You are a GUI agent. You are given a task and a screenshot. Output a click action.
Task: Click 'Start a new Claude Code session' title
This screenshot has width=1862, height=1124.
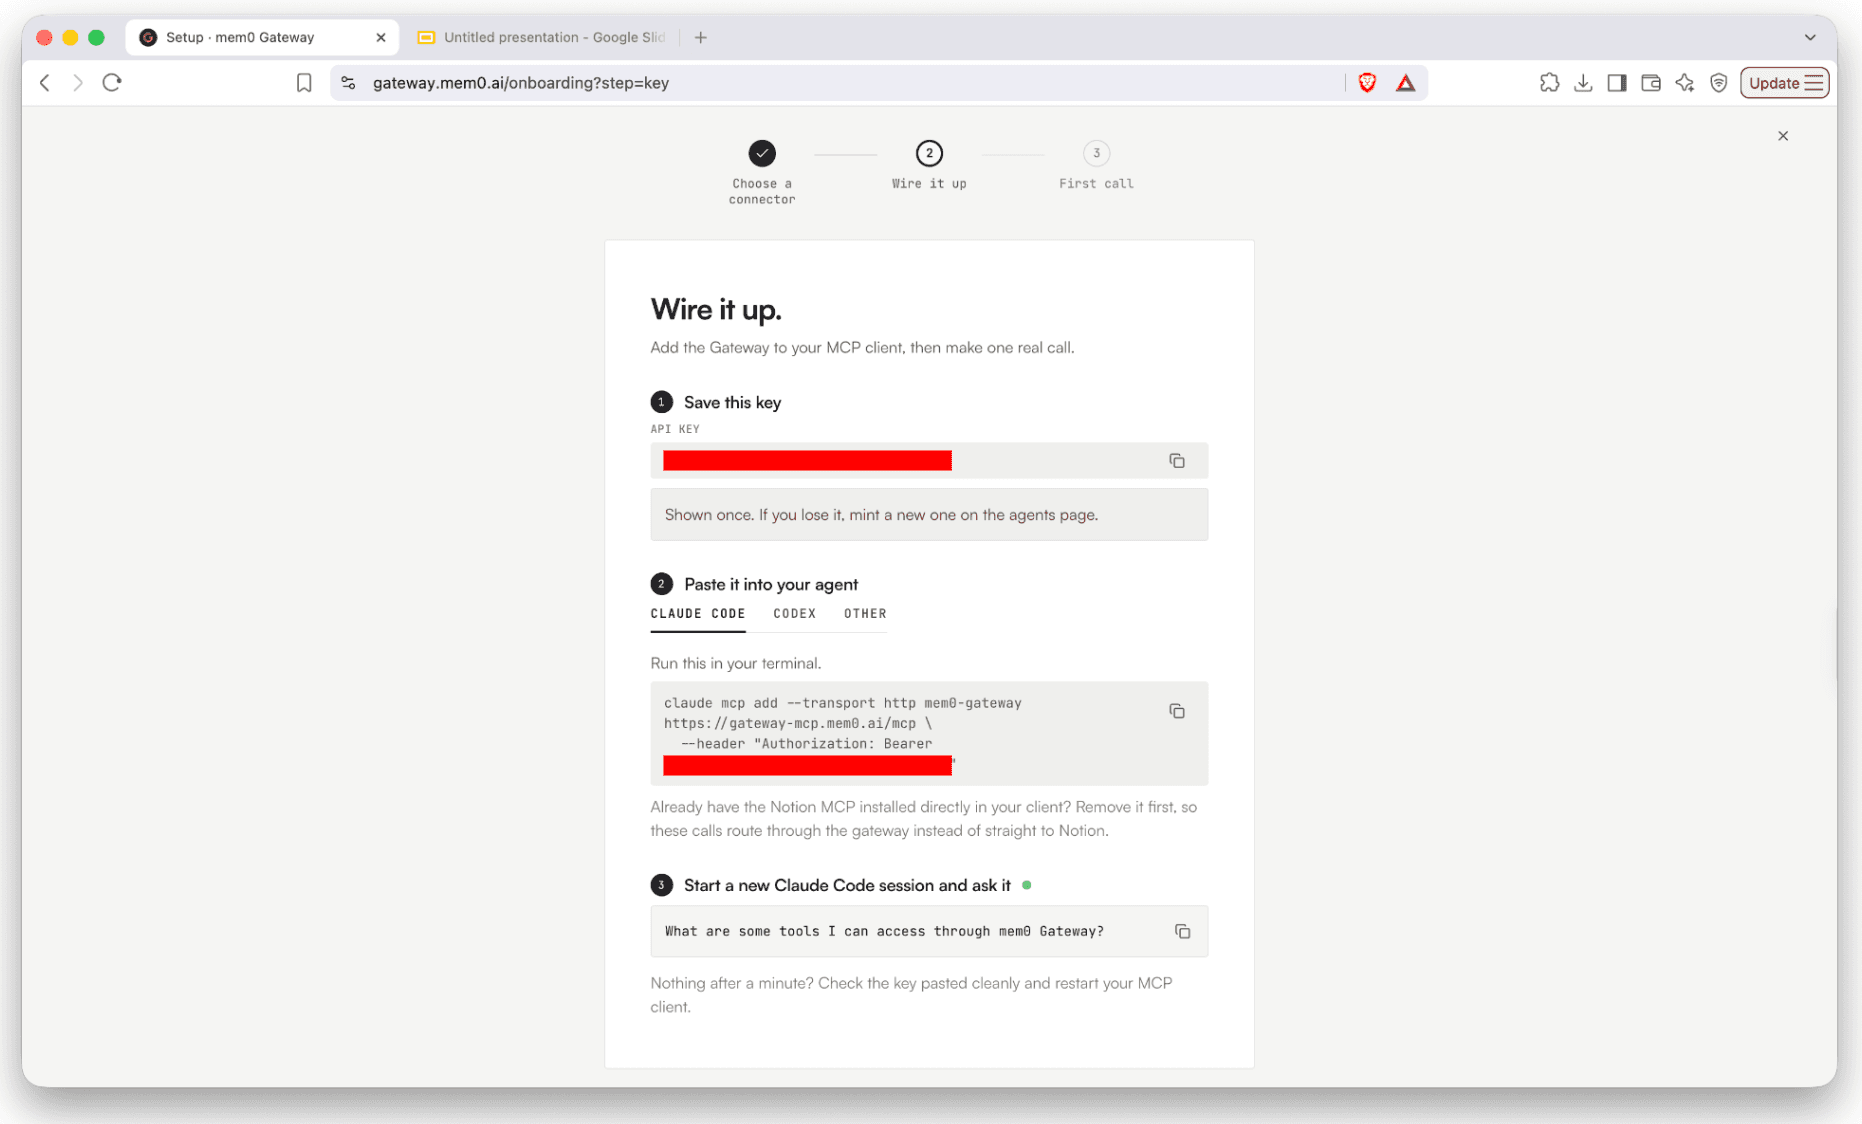pos(847,885)
